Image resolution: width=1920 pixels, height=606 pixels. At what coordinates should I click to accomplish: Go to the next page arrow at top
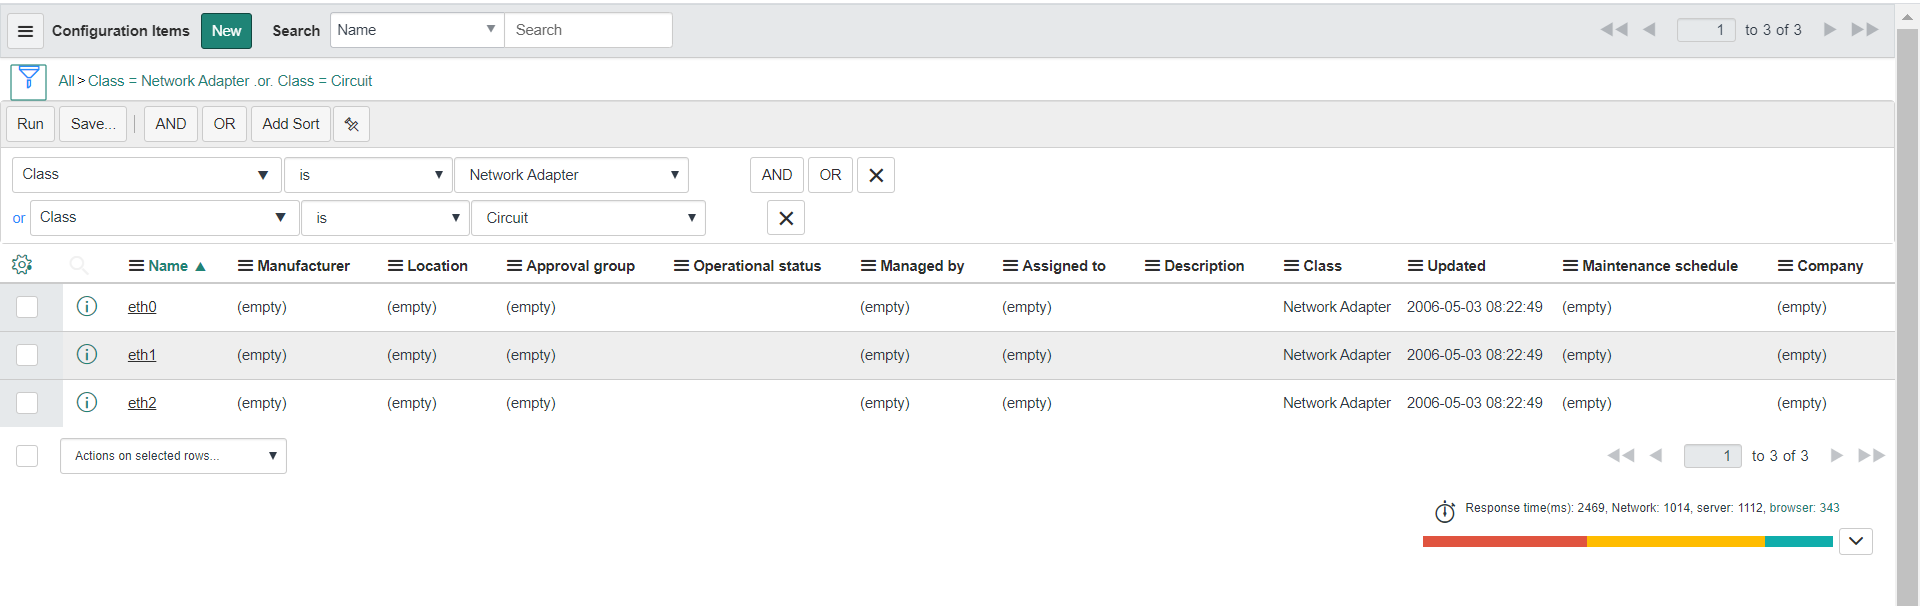[1829, 30]
